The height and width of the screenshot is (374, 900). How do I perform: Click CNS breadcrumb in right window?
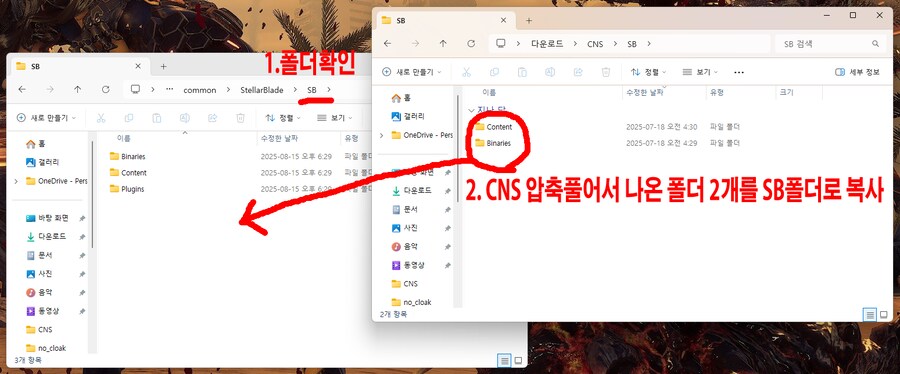tap(595, 44)
